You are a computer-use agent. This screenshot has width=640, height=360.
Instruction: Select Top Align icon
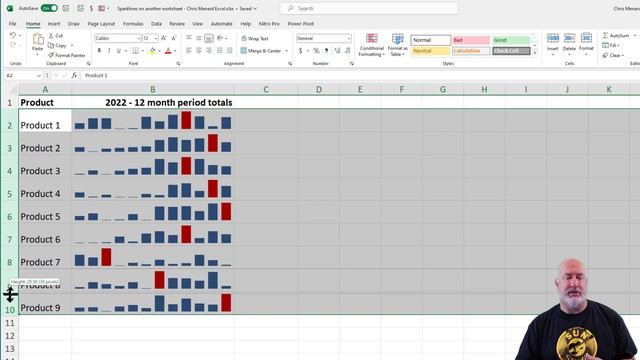click(189, 38)
